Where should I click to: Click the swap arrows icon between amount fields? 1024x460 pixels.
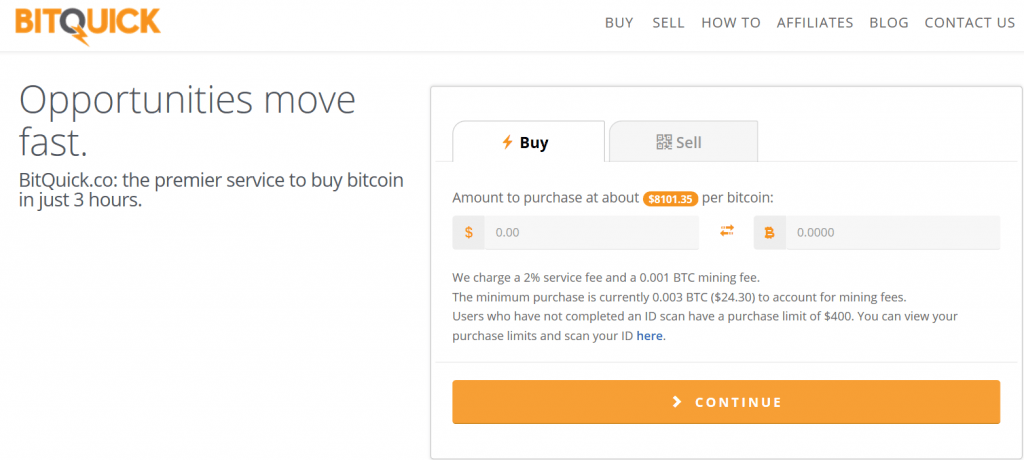click(727, 230)
